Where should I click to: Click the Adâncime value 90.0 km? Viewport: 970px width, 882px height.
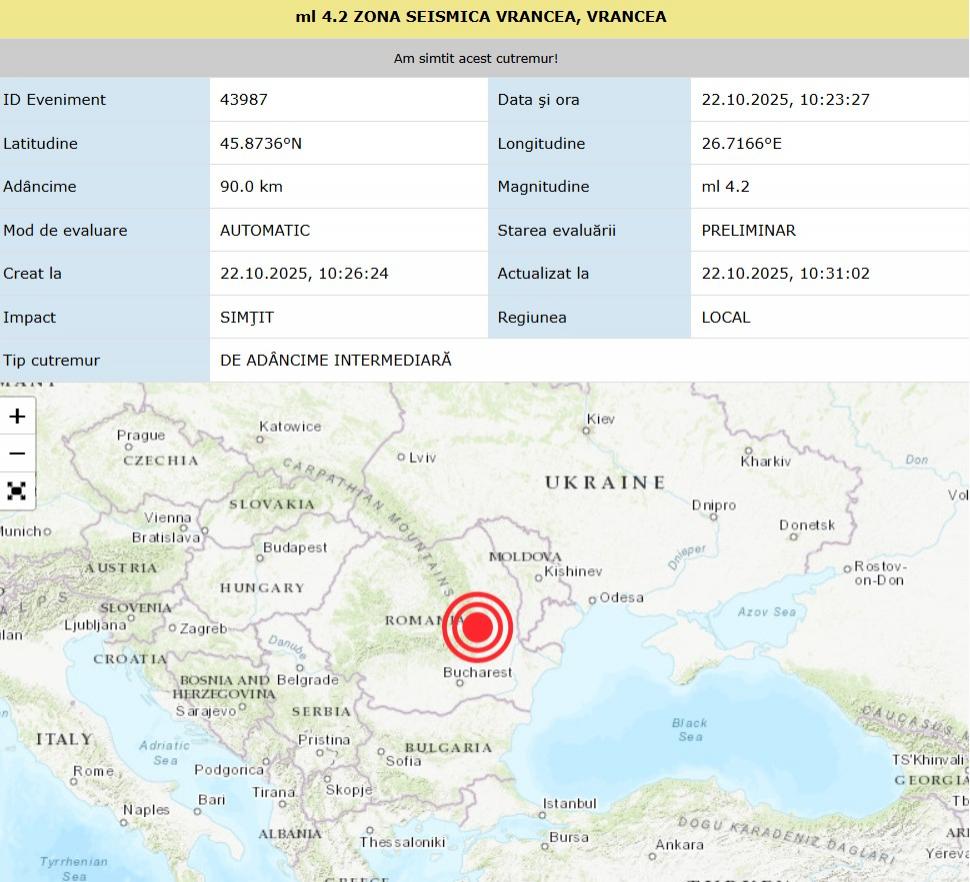tap(251, 186)
